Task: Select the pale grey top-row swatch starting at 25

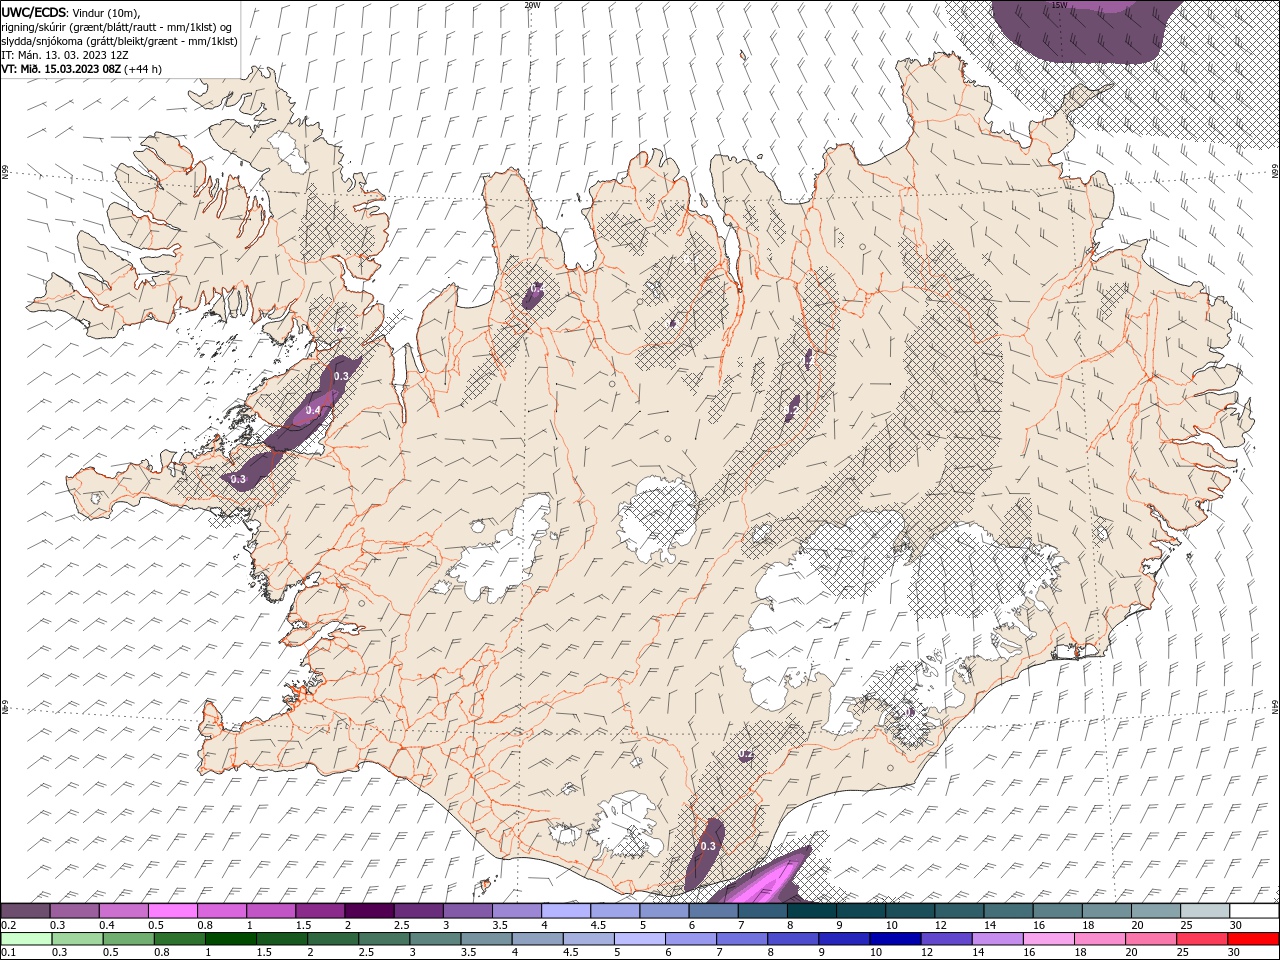Action: tap(1205, 911)
